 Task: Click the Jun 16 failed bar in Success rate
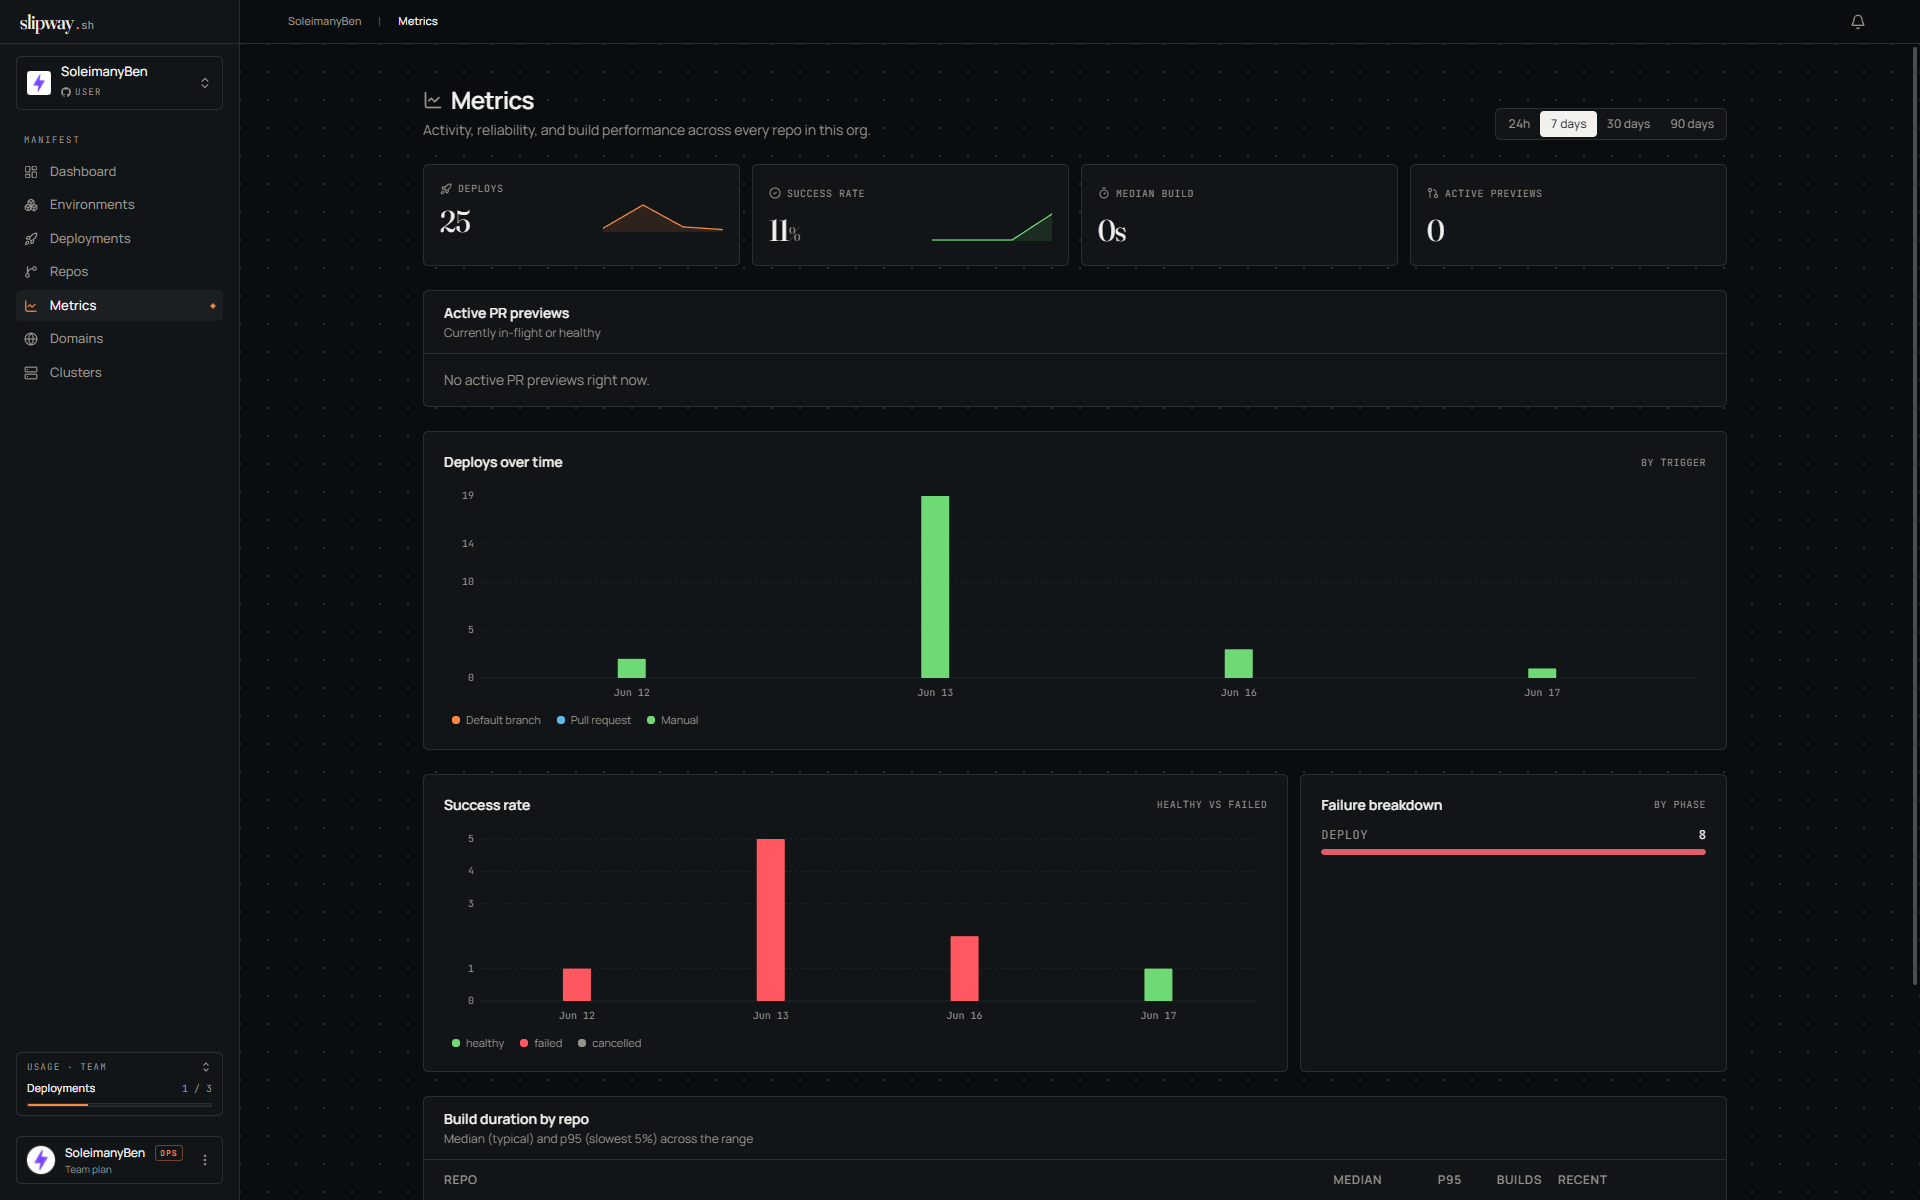[964, 968]
